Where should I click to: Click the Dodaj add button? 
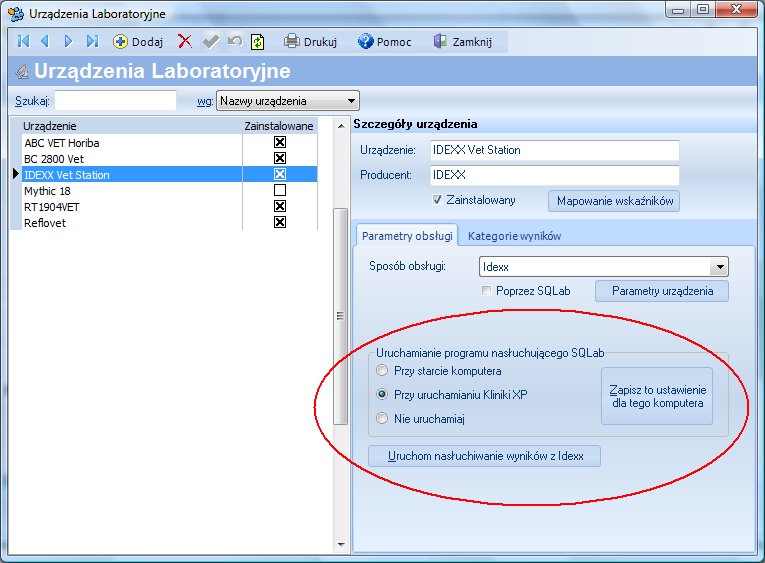(x=138, y=42)
